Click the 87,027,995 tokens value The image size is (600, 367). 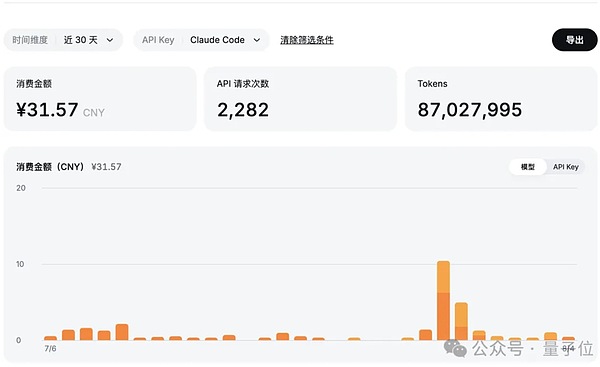coord(470,110)
